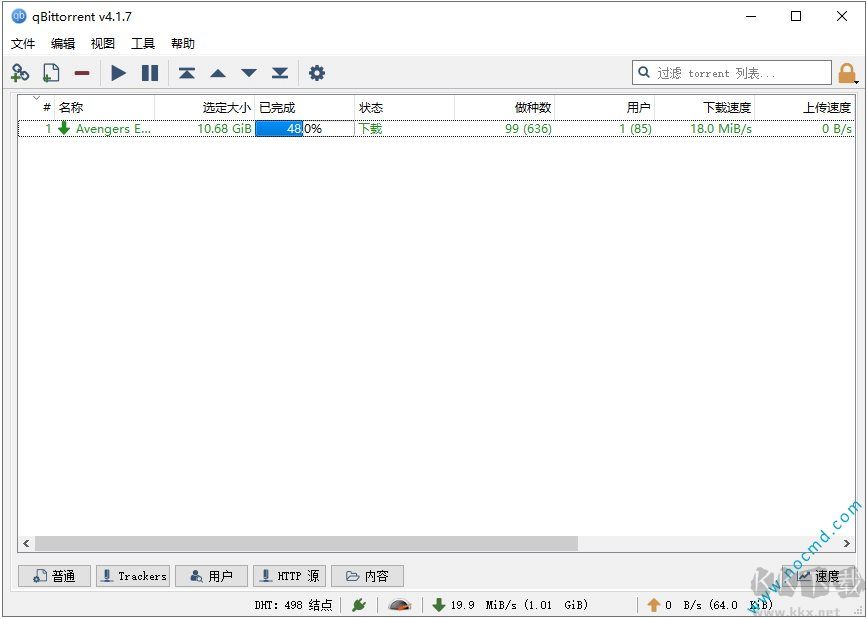The image size is (867, 619).
Task: Click the connection status plug icon
Action: click(x=359, y=605)
